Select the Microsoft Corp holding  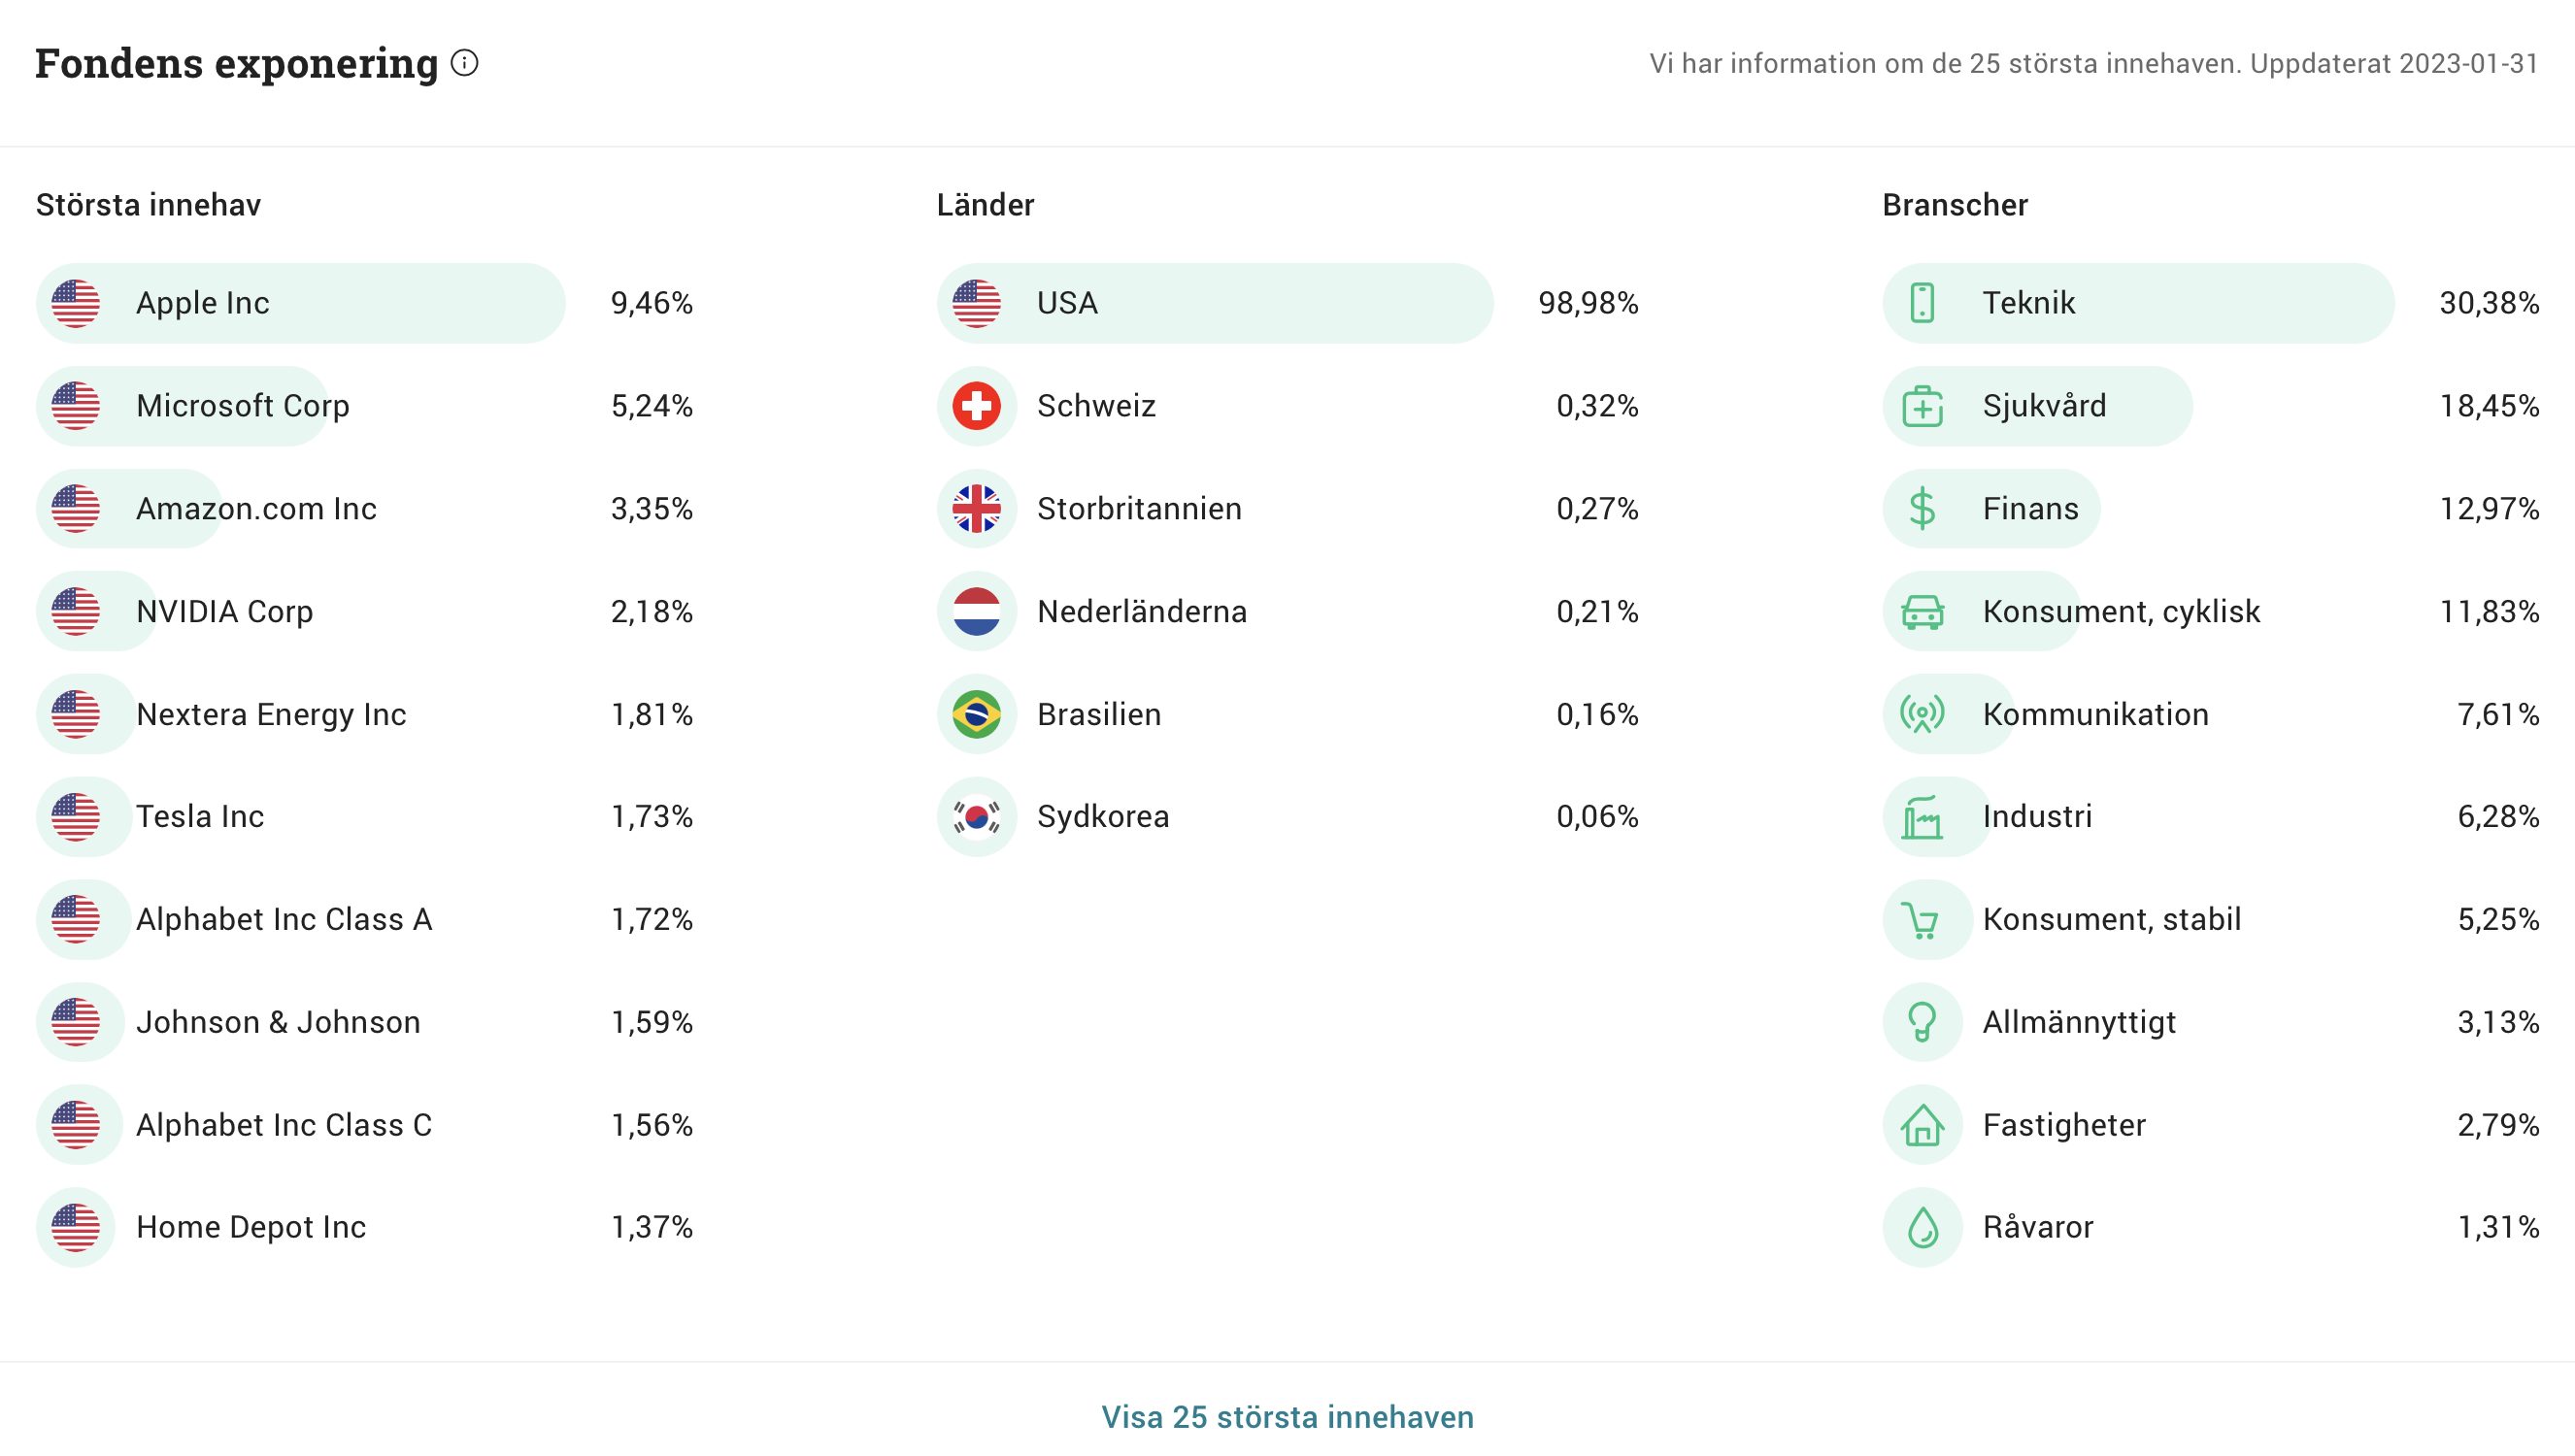pyautogui.click(x=242, y=406)
